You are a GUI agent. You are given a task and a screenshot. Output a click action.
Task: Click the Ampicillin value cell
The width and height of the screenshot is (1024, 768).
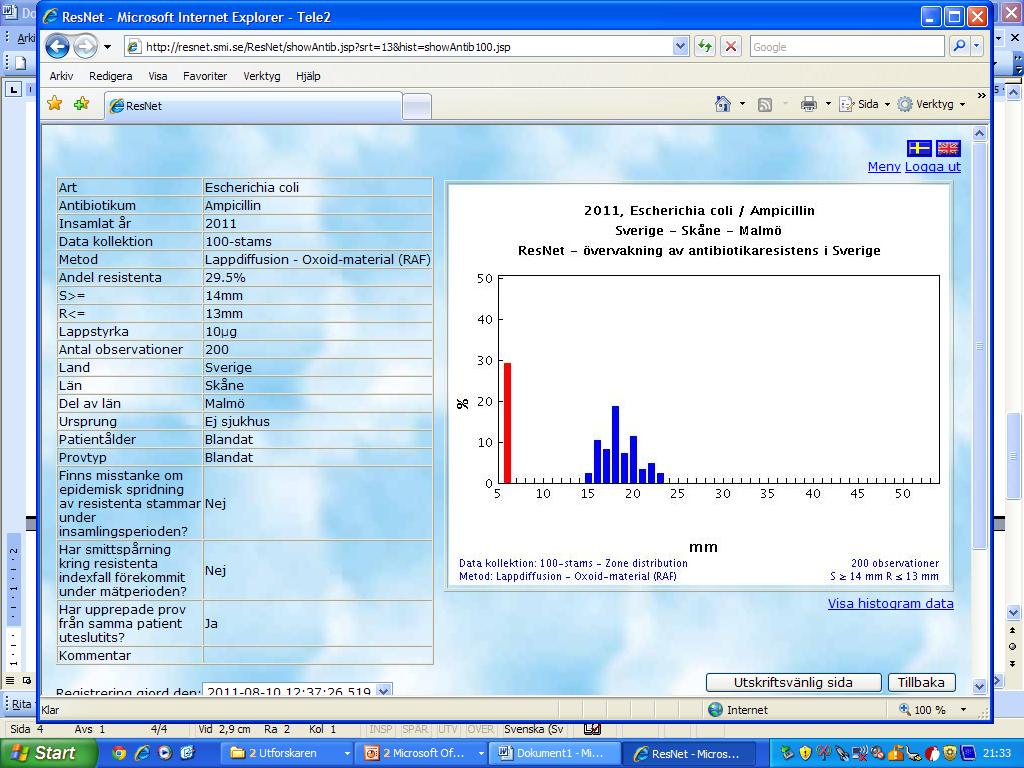click(317, 205)
